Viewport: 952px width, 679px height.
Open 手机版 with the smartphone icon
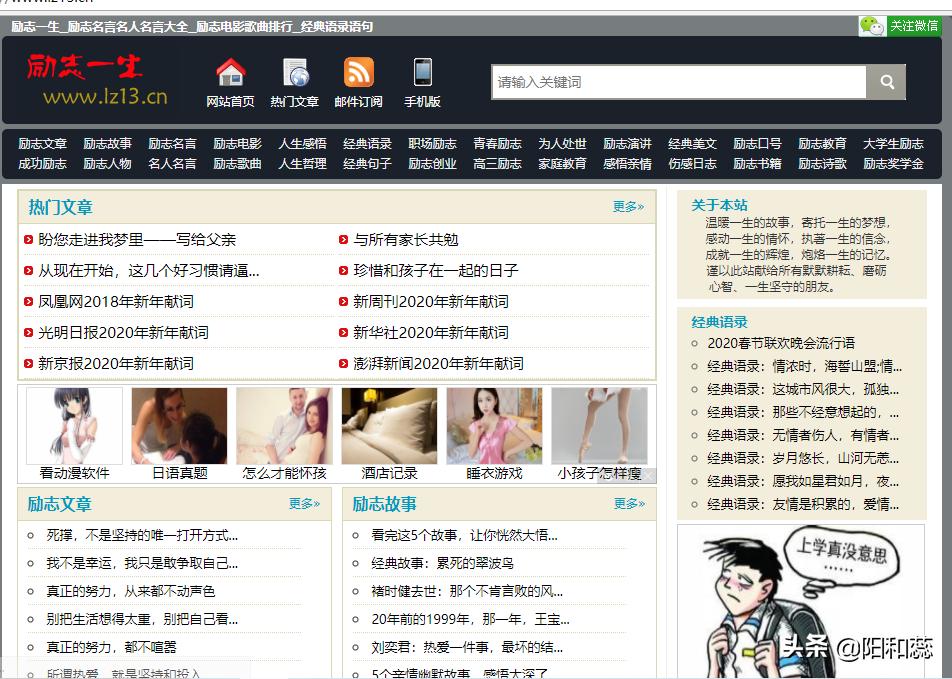[421, 72]
